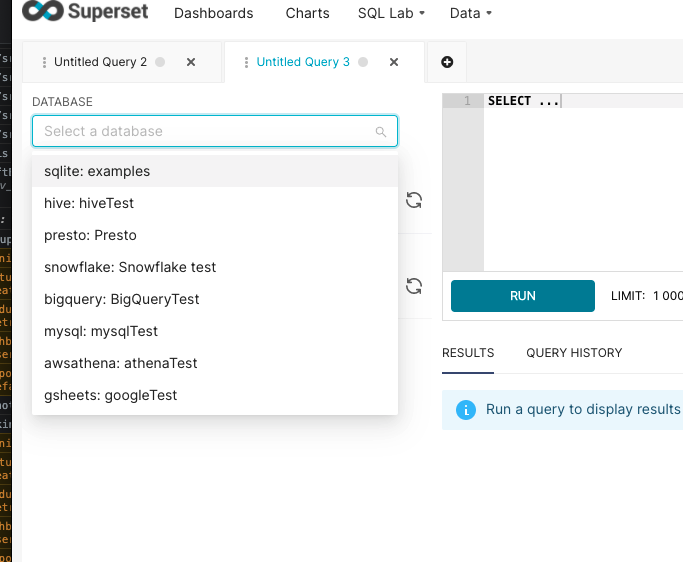Click the info icon in results notice
This screenshot has height=562, width=683.
(x=466, y=410)
